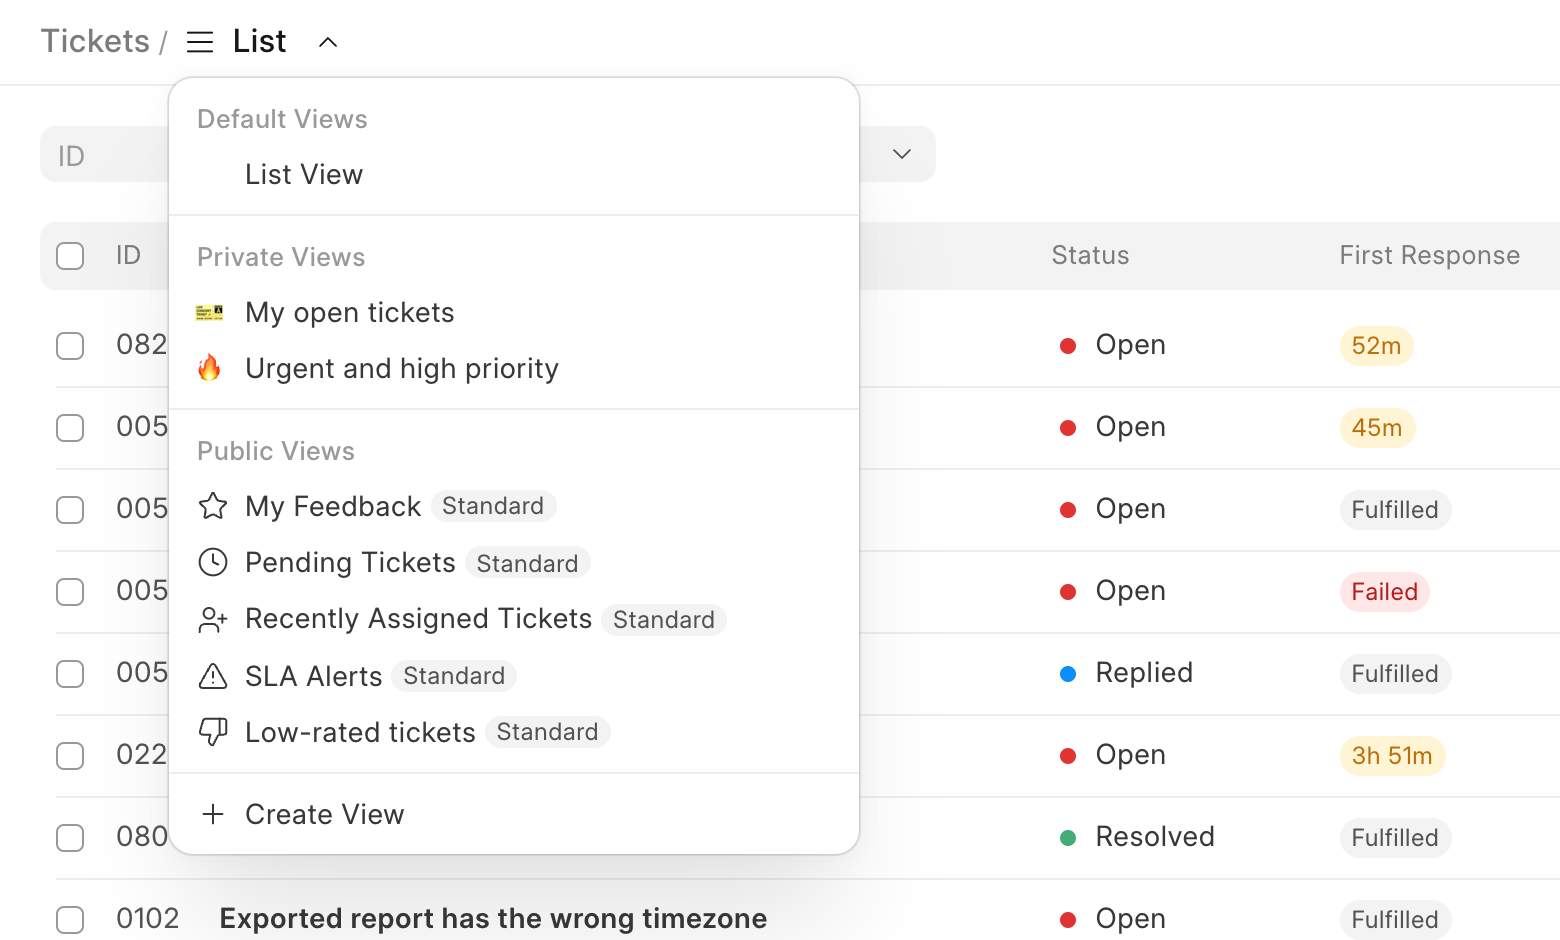Click the clock icon next to Pending Tickets
Viewport: 1560px width, 940px height.
tap(213, 562)
